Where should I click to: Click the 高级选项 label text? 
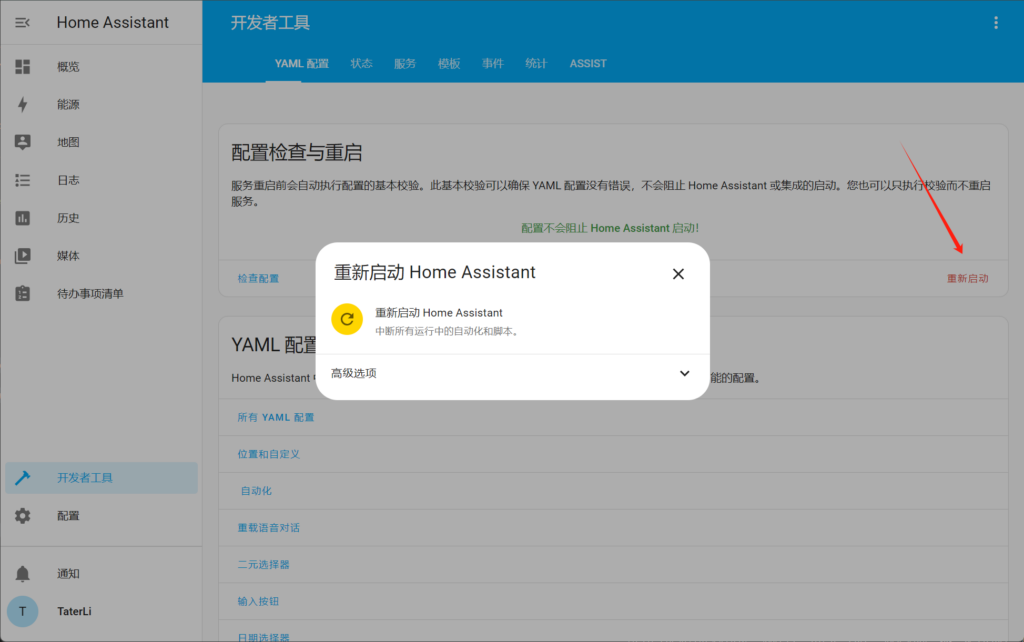click(353, 373)
